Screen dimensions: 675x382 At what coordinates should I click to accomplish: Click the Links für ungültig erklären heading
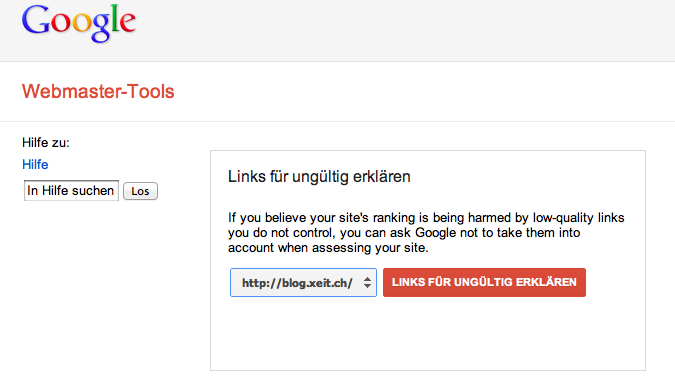click(319, 177)
